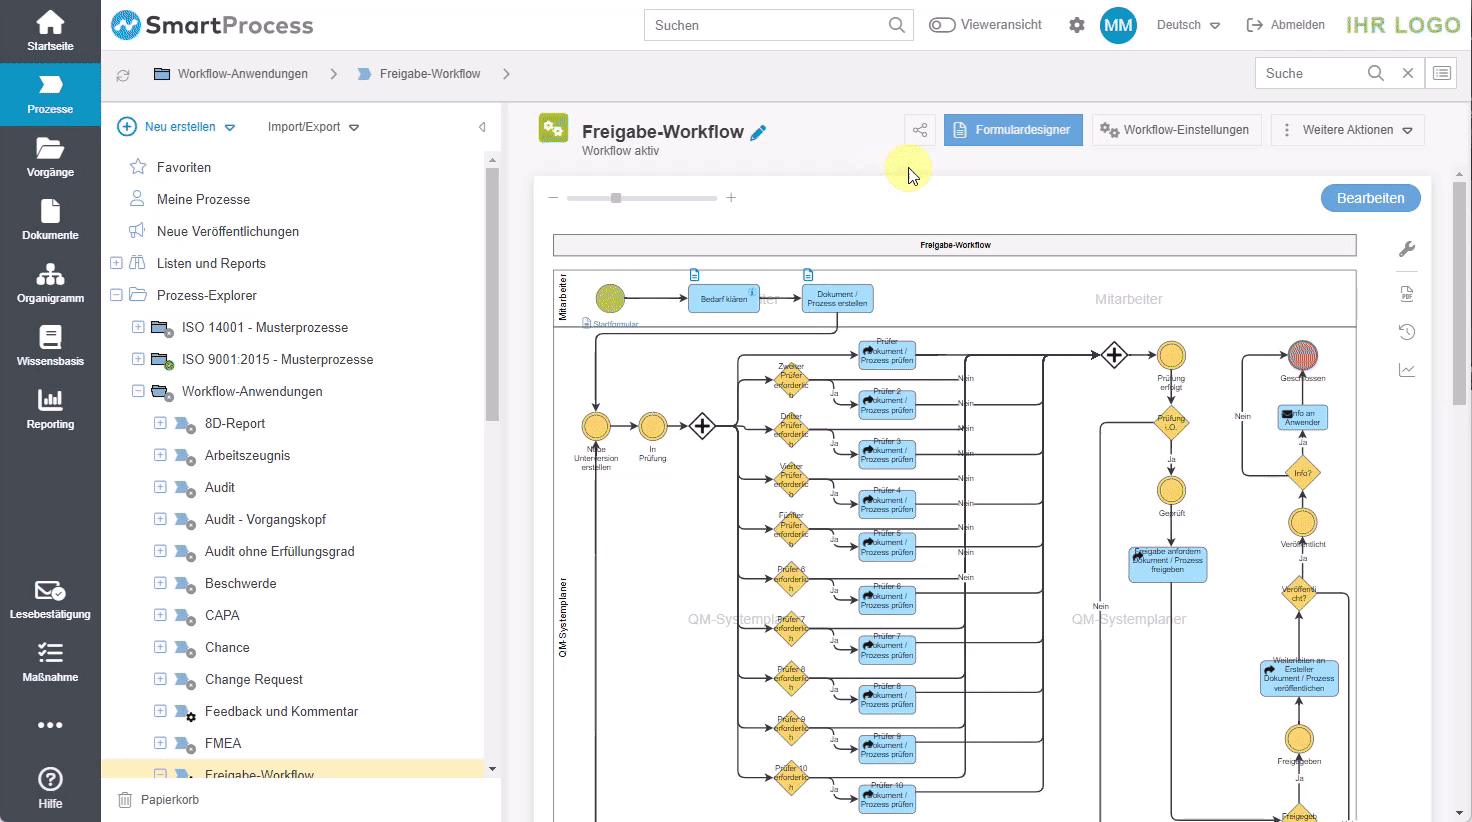
Task: Open the wrench tool in diagram sidebar
Action: [x=1407, y=249]
